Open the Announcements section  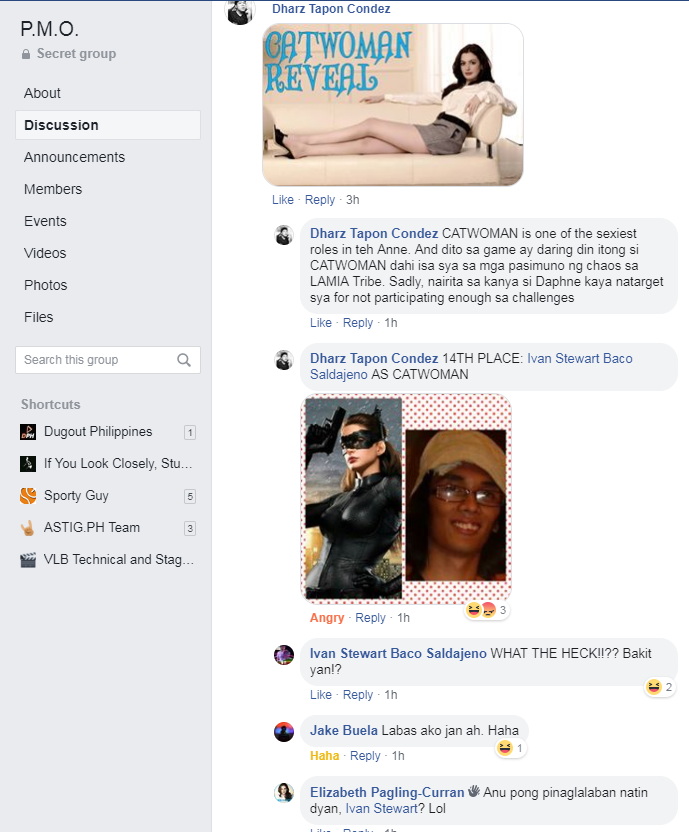click(x=74, y=157)
